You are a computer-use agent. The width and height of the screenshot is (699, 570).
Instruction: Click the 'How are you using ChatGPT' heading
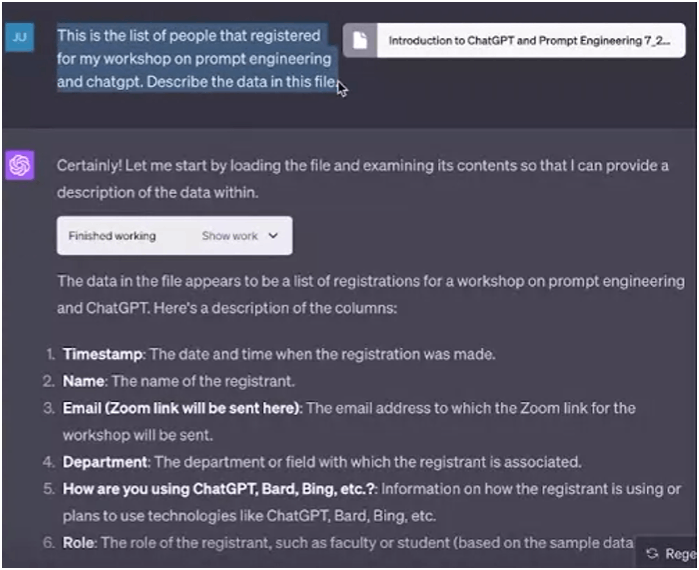tap(219, 489)
